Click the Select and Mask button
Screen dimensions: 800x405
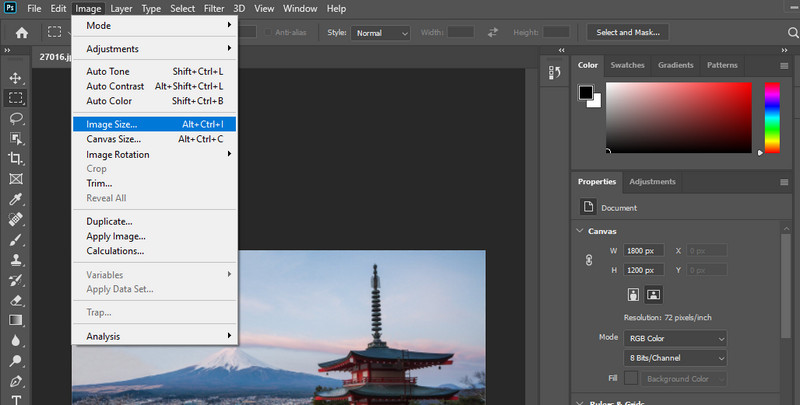point(626,33)
